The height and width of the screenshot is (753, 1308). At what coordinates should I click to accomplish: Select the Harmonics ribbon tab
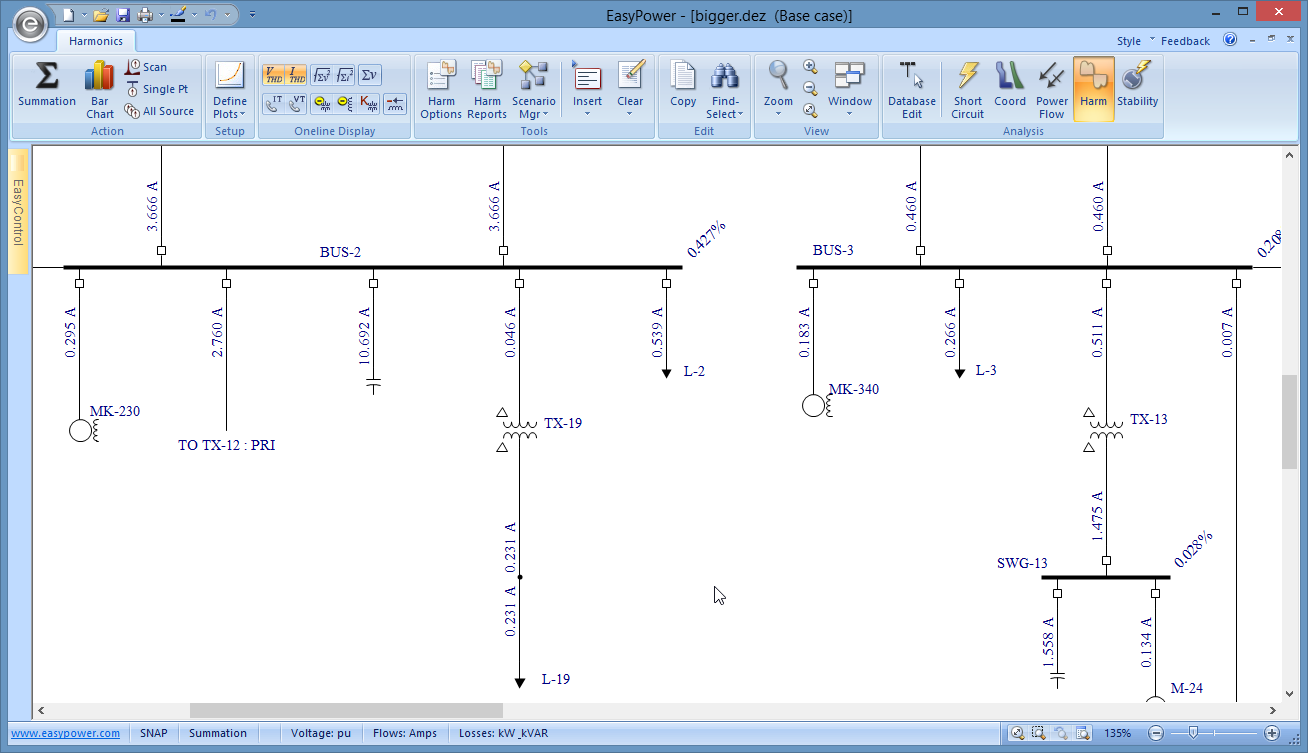point(96,41)
